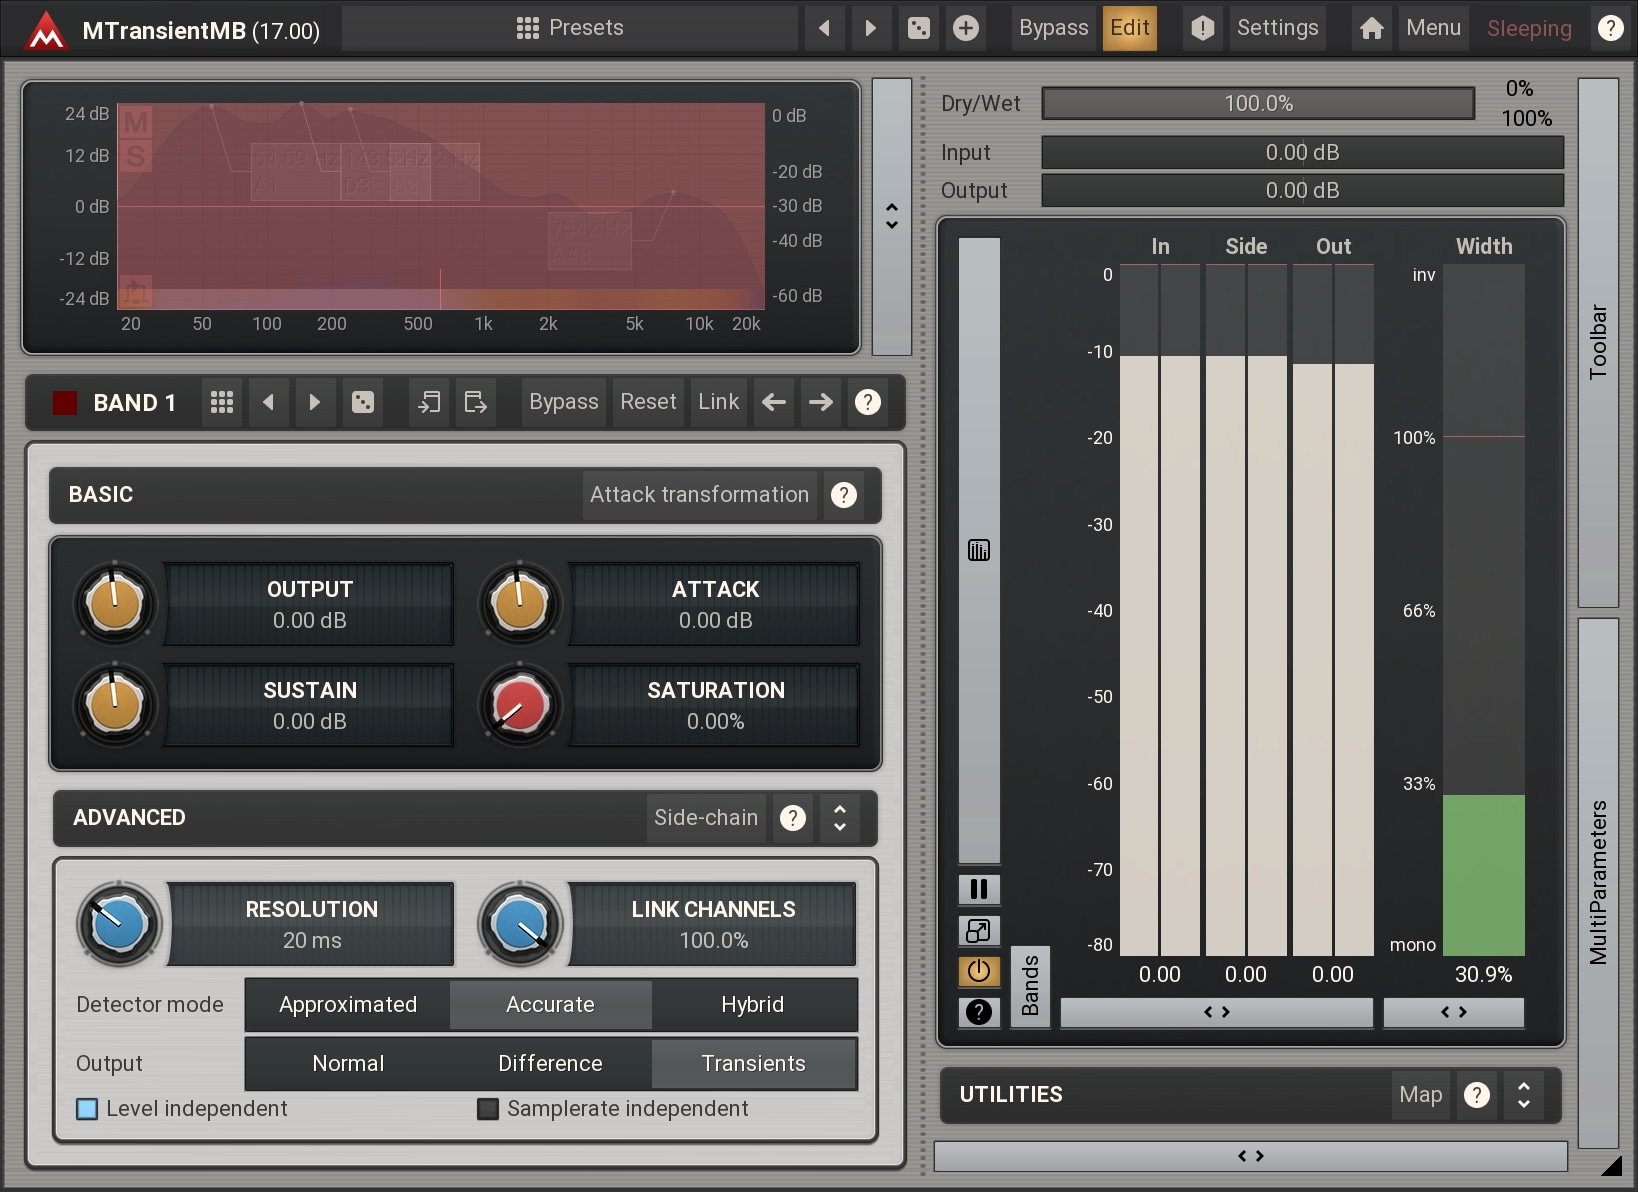Toggle the meters power button
The height and width of the screenshot is (1192, 1638).
point(979,971)
